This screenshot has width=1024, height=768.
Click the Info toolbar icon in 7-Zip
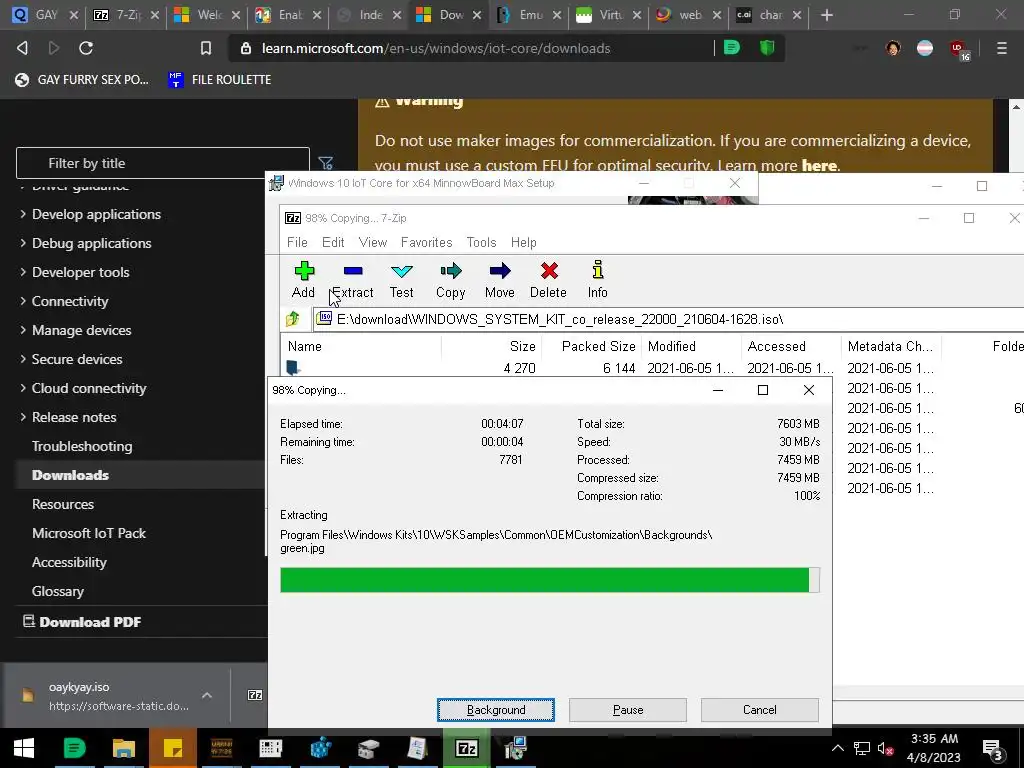click(x=598, y=270)
